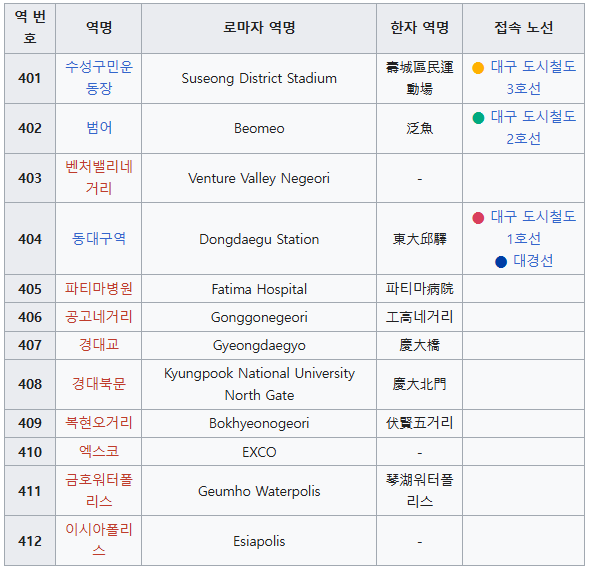The image size is (589, 570).
Task: Click the red Line 1 circle icon
Action: pos(478,218)
